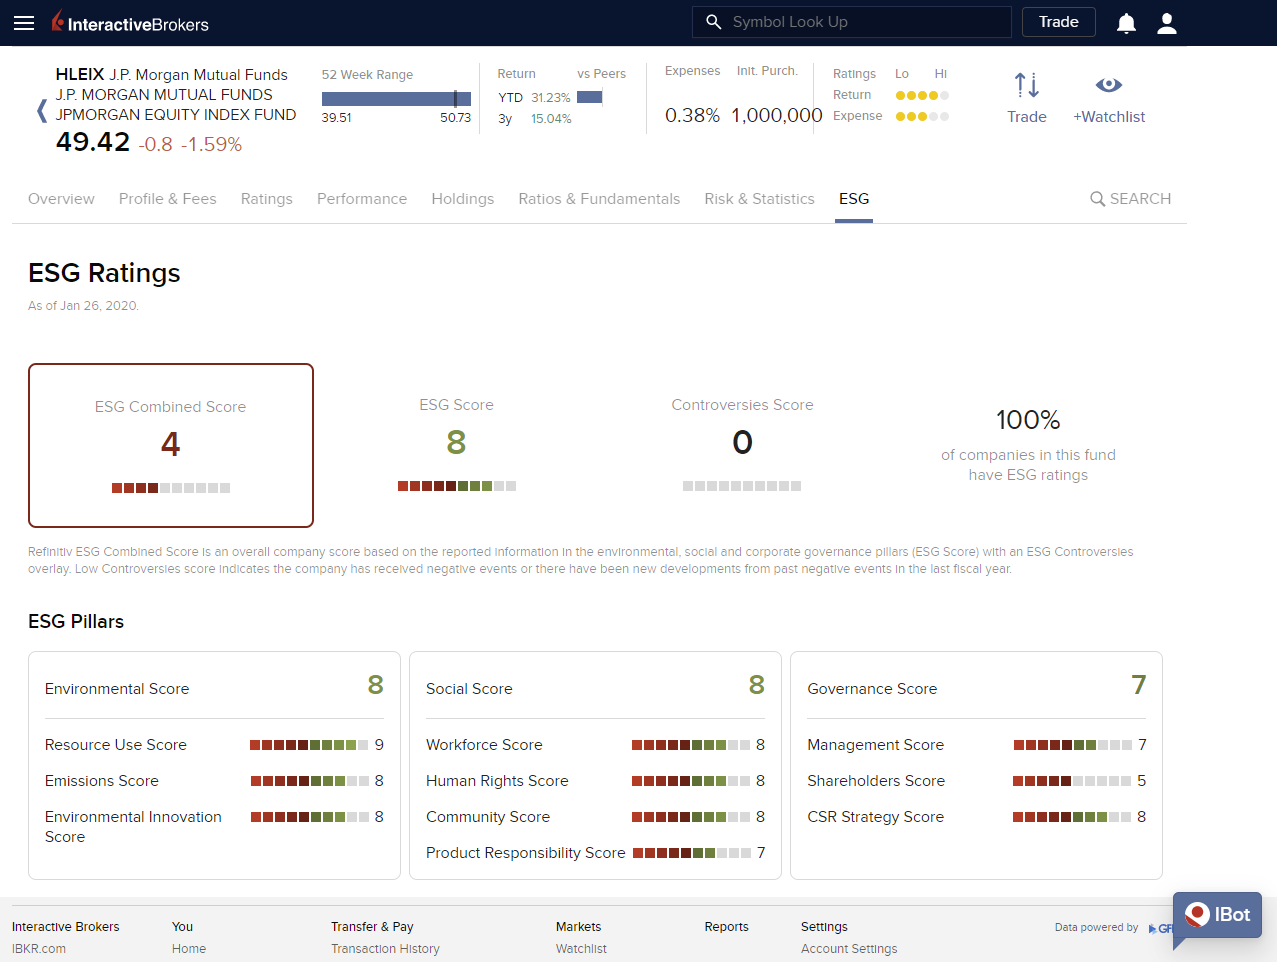Open the Risk & Statistics tab
Viewport: 1277px width, 962px height.
pos(759,199)
